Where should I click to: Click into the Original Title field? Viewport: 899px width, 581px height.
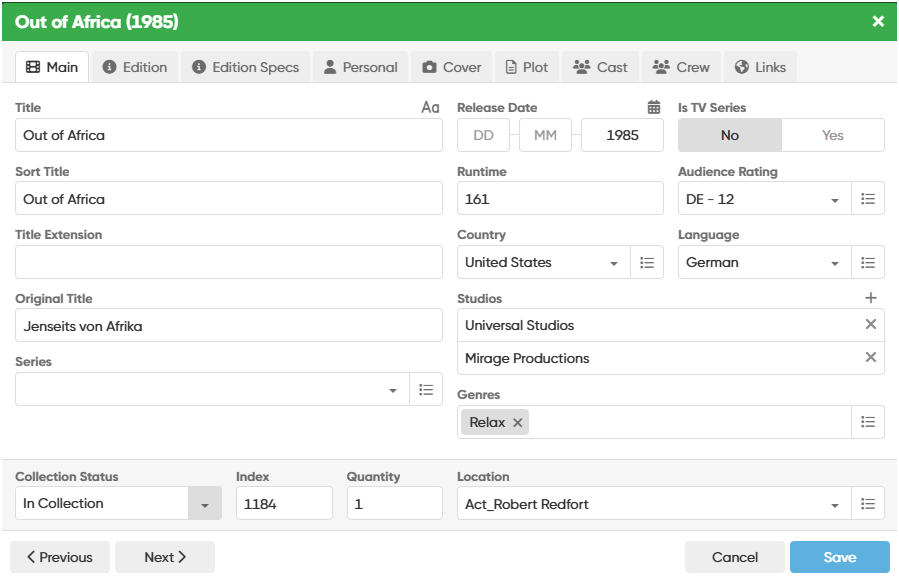coord(228,326)
